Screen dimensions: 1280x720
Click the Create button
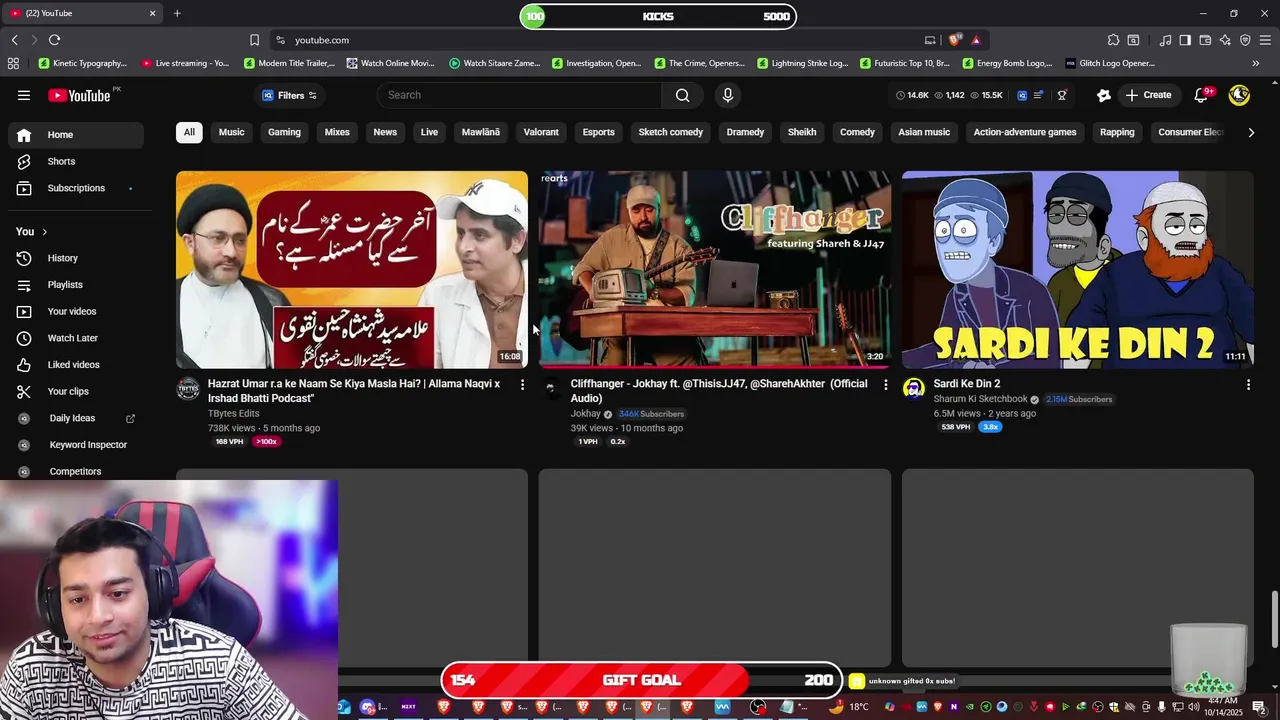point(1148,95)
